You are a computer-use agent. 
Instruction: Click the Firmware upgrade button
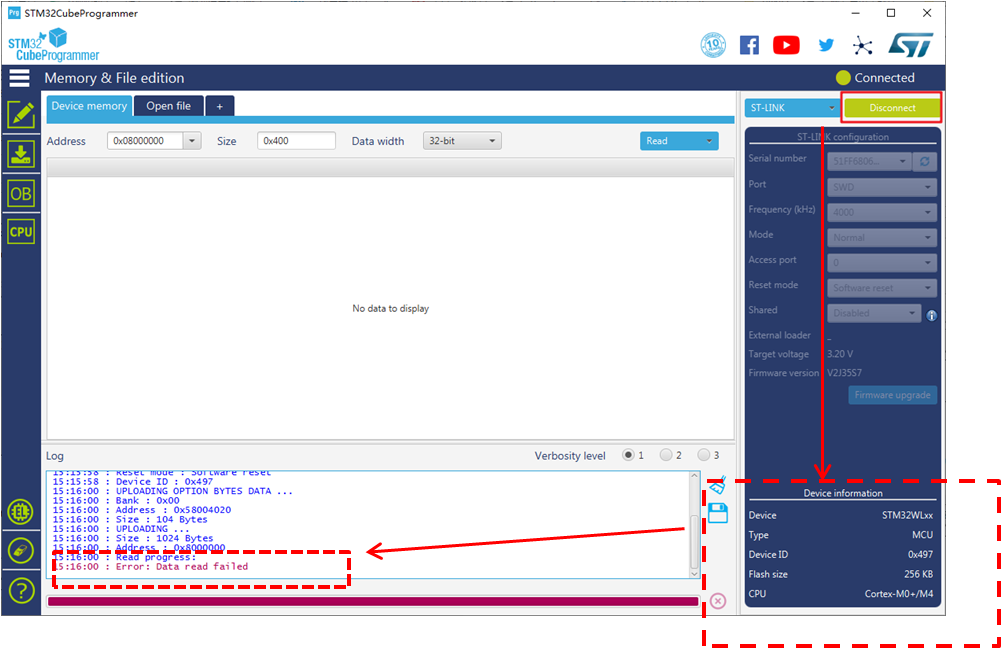tap(892, 395)
